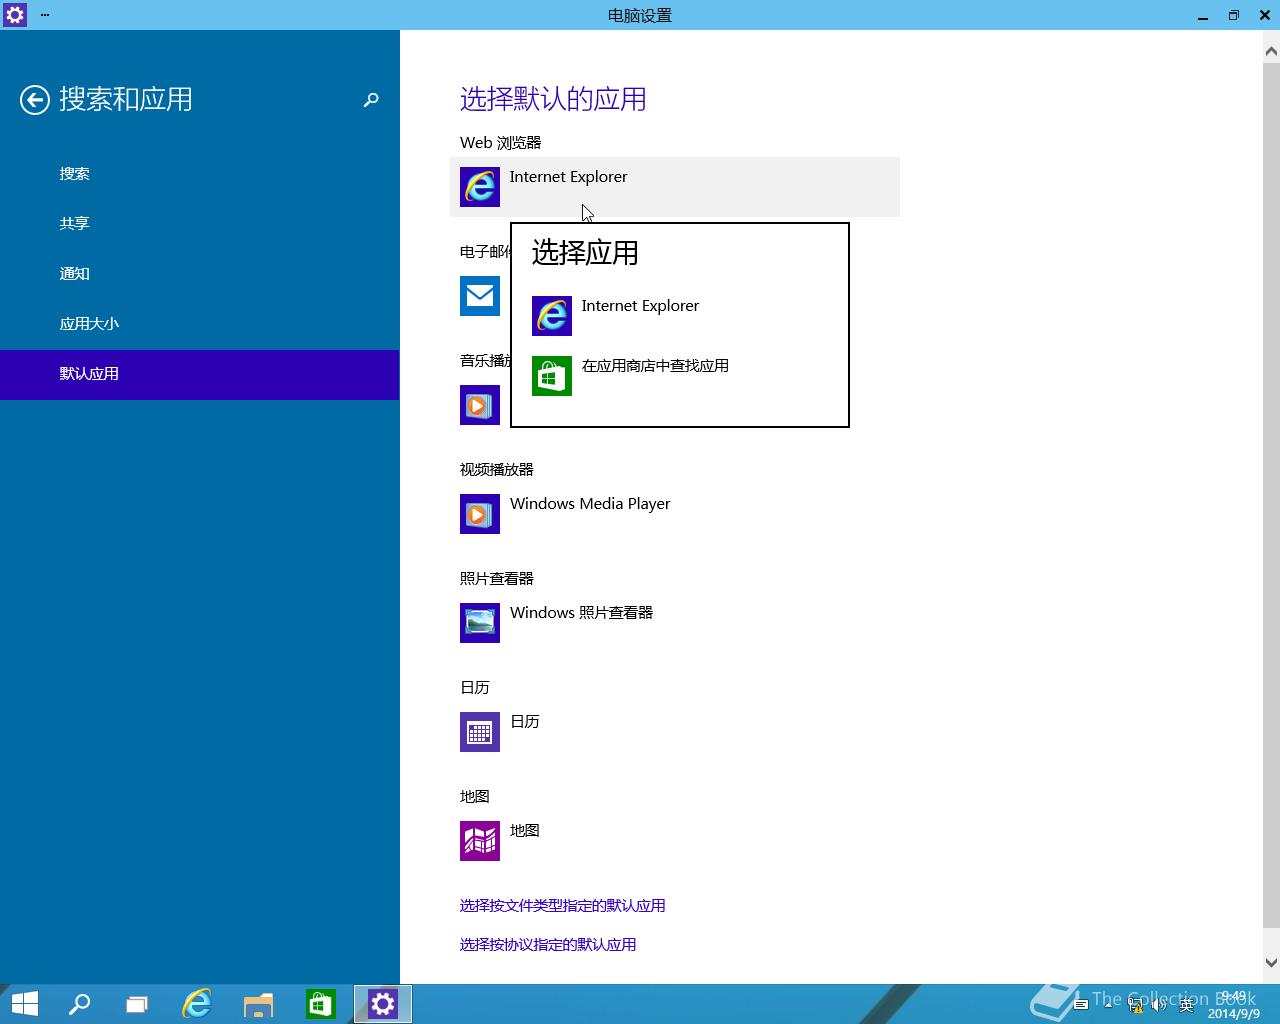Click the Windows 照片查看器 label
Image resolution: width=1280 pixels, height=1024 pixels.
[x=581, y=613]
